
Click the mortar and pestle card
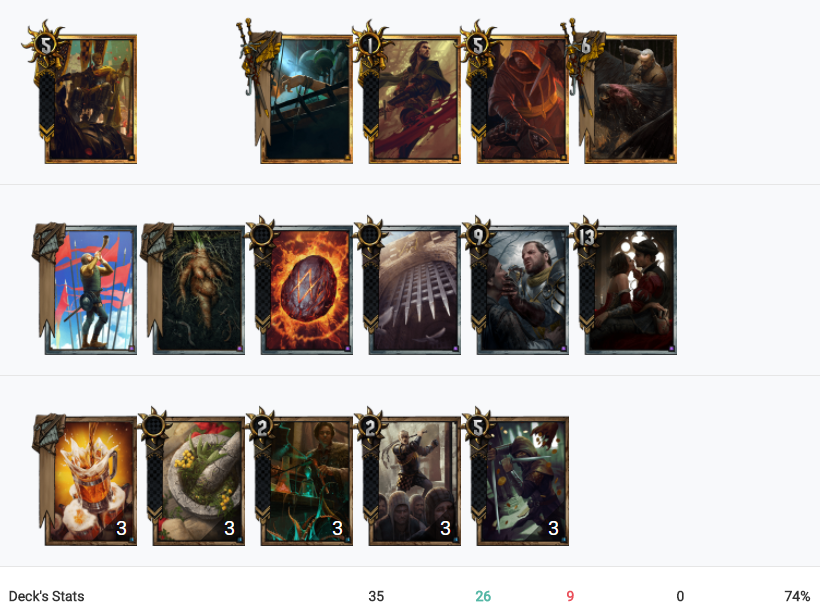point(199,481)
